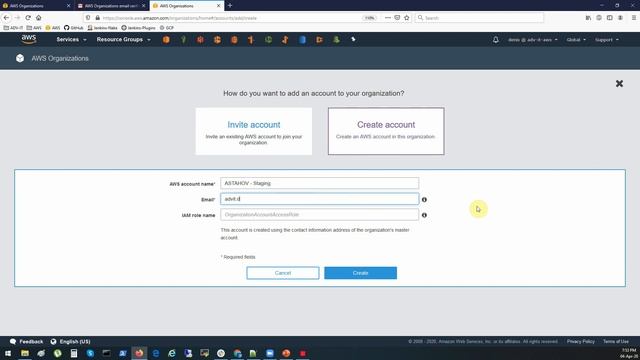Open a new browser tab with plus
640x360 pixels.
pyautogui.click(x=230, y=6)
